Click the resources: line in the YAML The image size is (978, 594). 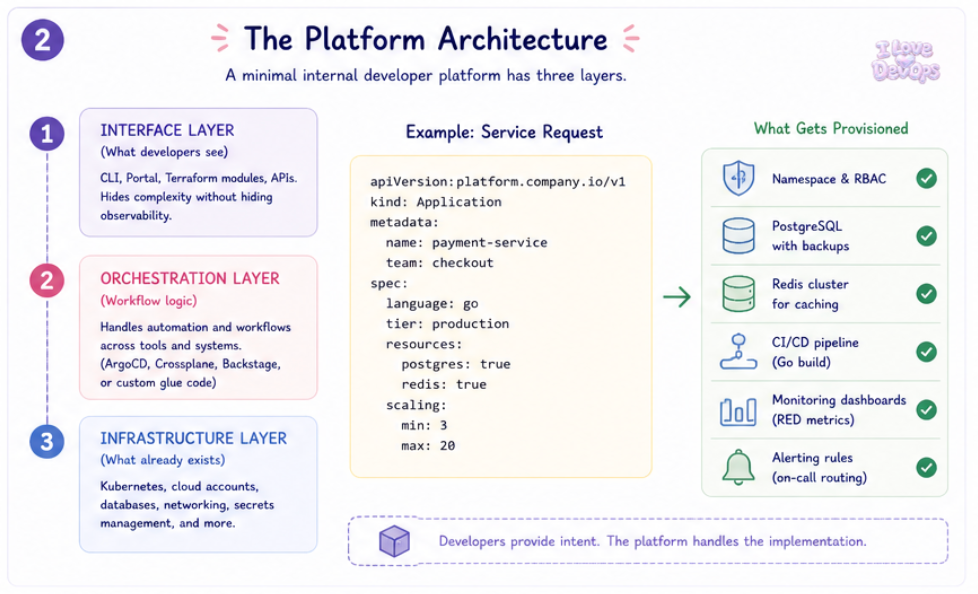coord(424,344)
